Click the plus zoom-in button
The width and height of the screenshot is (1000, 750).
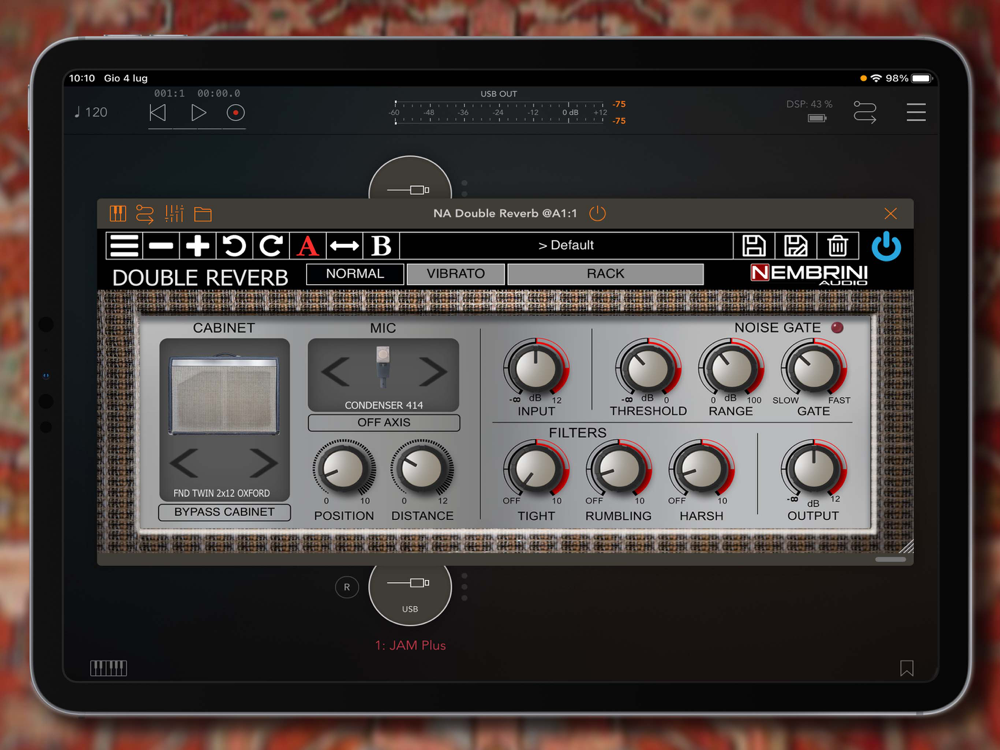point(198,246)
